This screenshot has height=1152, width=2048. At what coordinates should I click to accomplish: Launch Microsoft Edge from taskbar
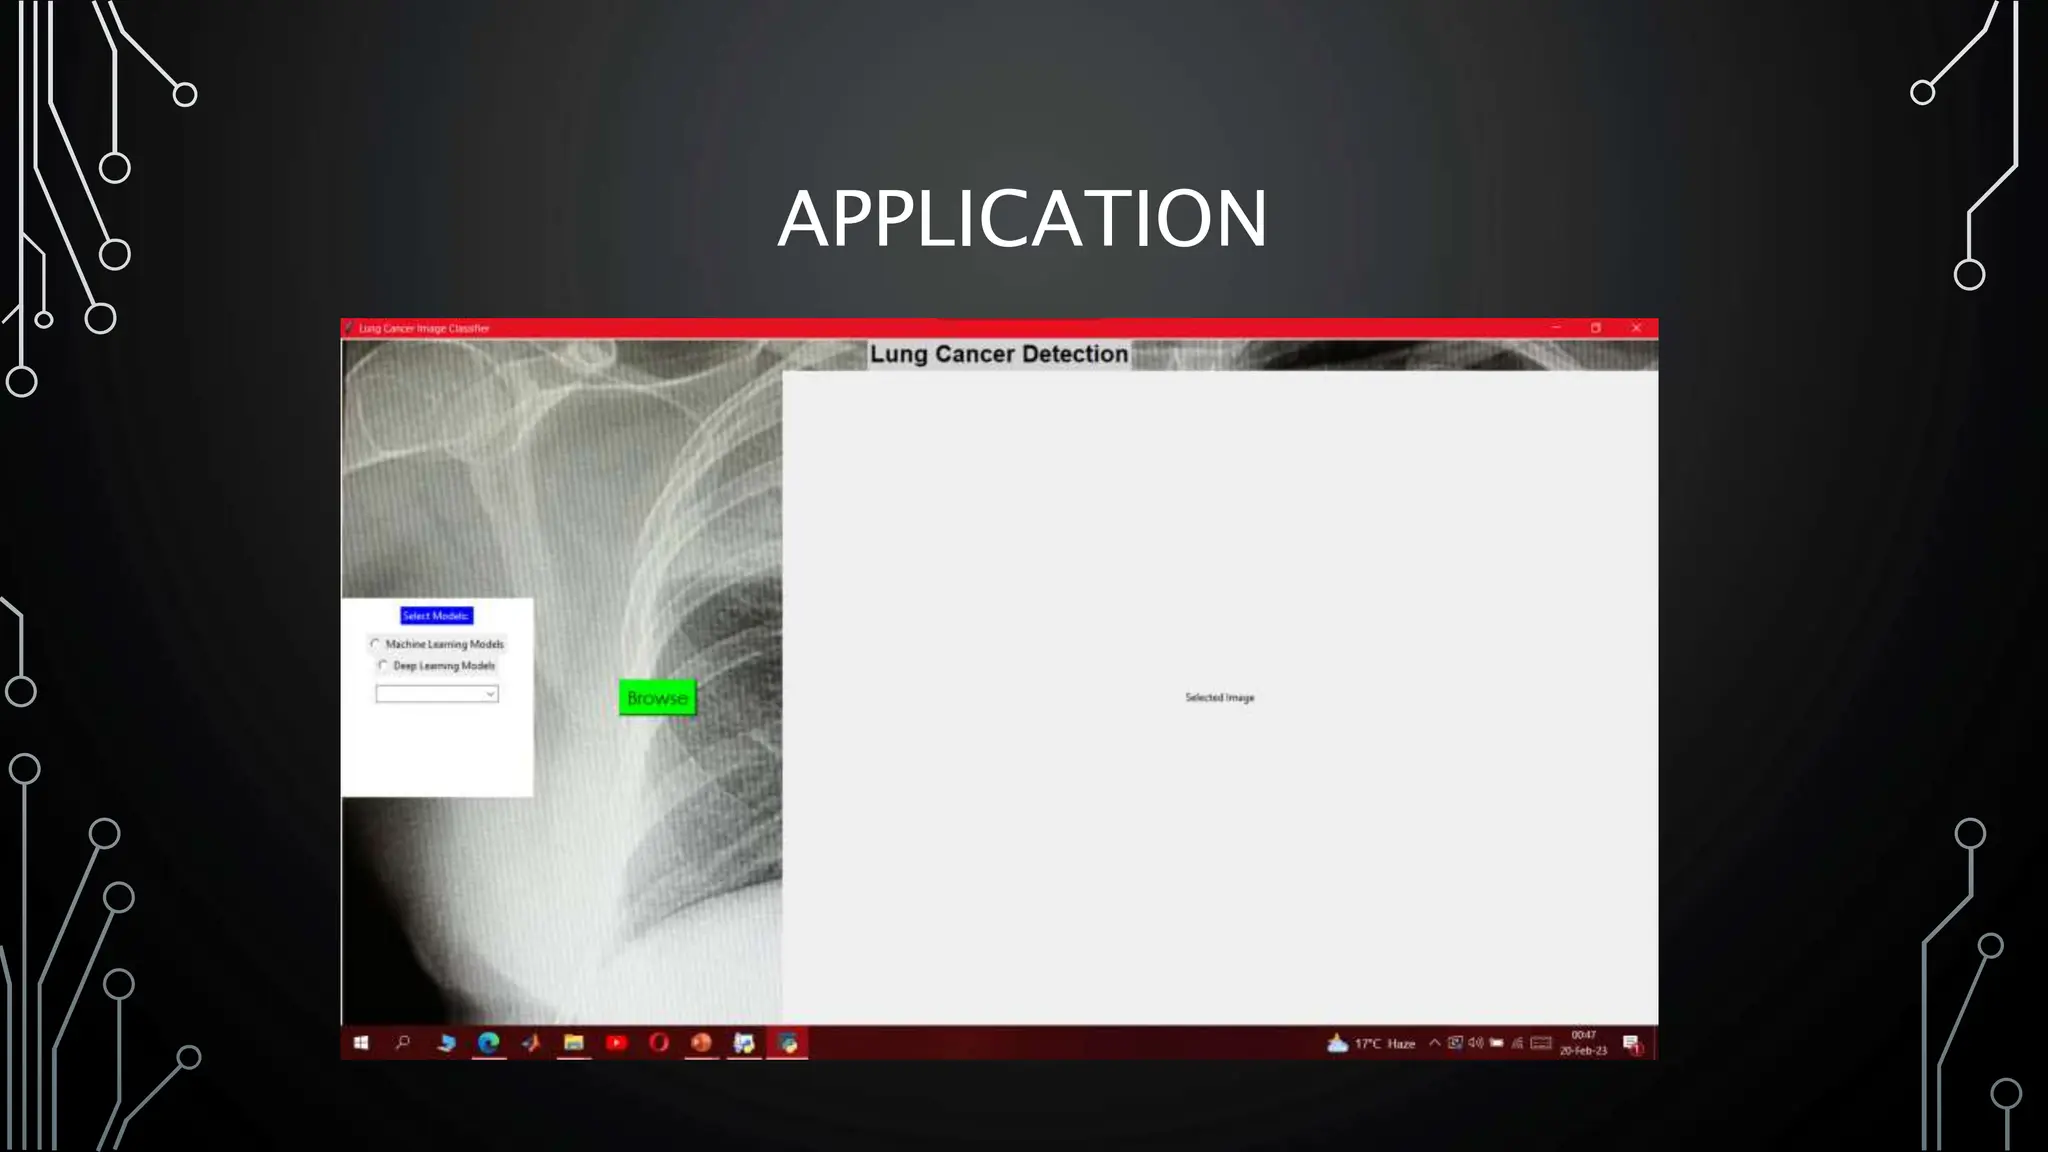coord(488,1043)
